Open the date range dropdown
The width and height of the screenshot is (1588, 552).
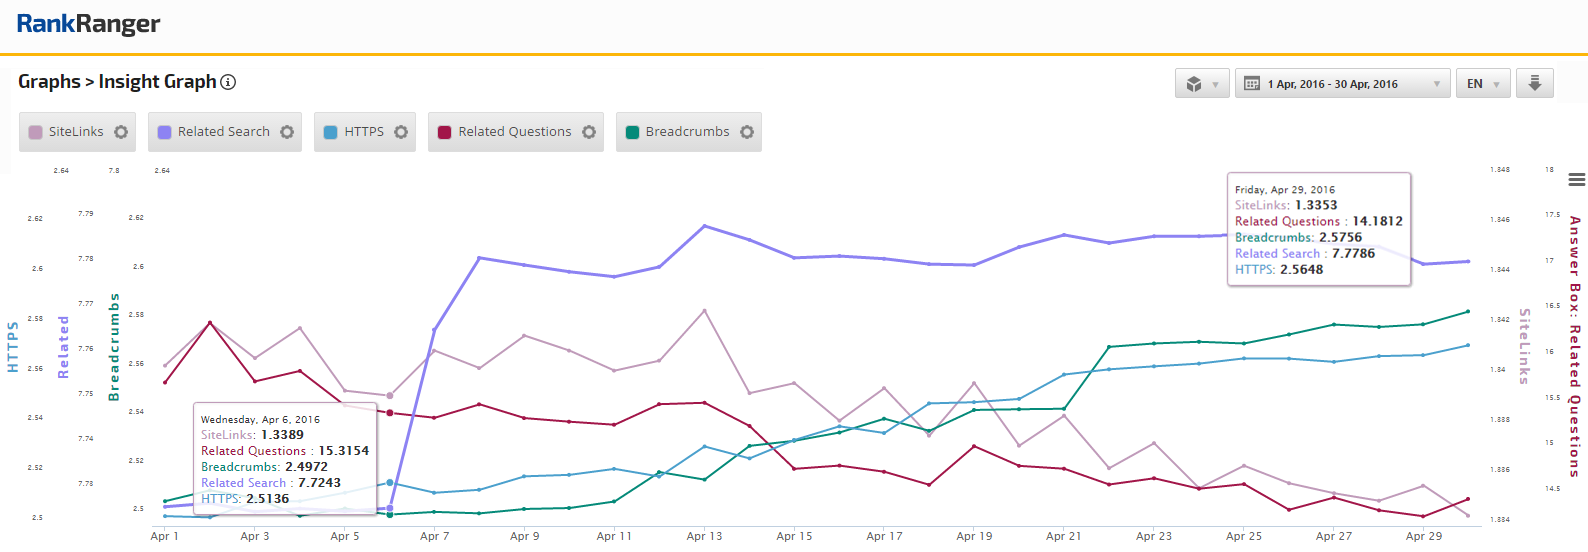(x=1342, y=84)
